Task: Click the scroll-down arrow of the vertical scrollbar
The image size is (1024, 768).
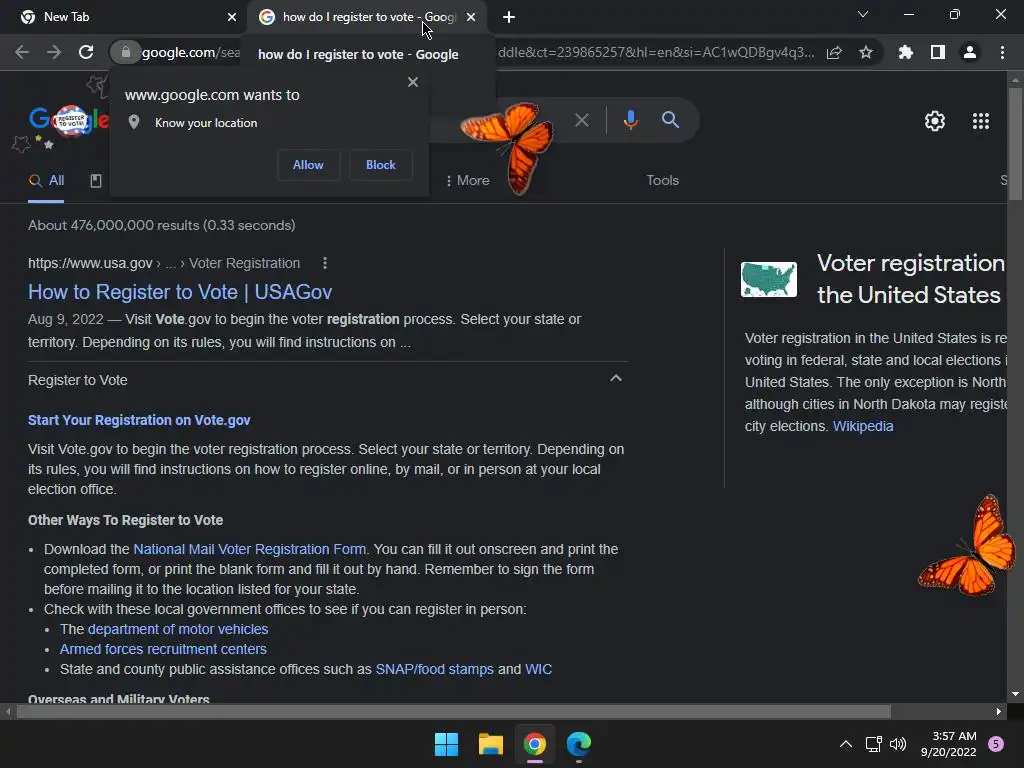Action: coord(1015,694)
